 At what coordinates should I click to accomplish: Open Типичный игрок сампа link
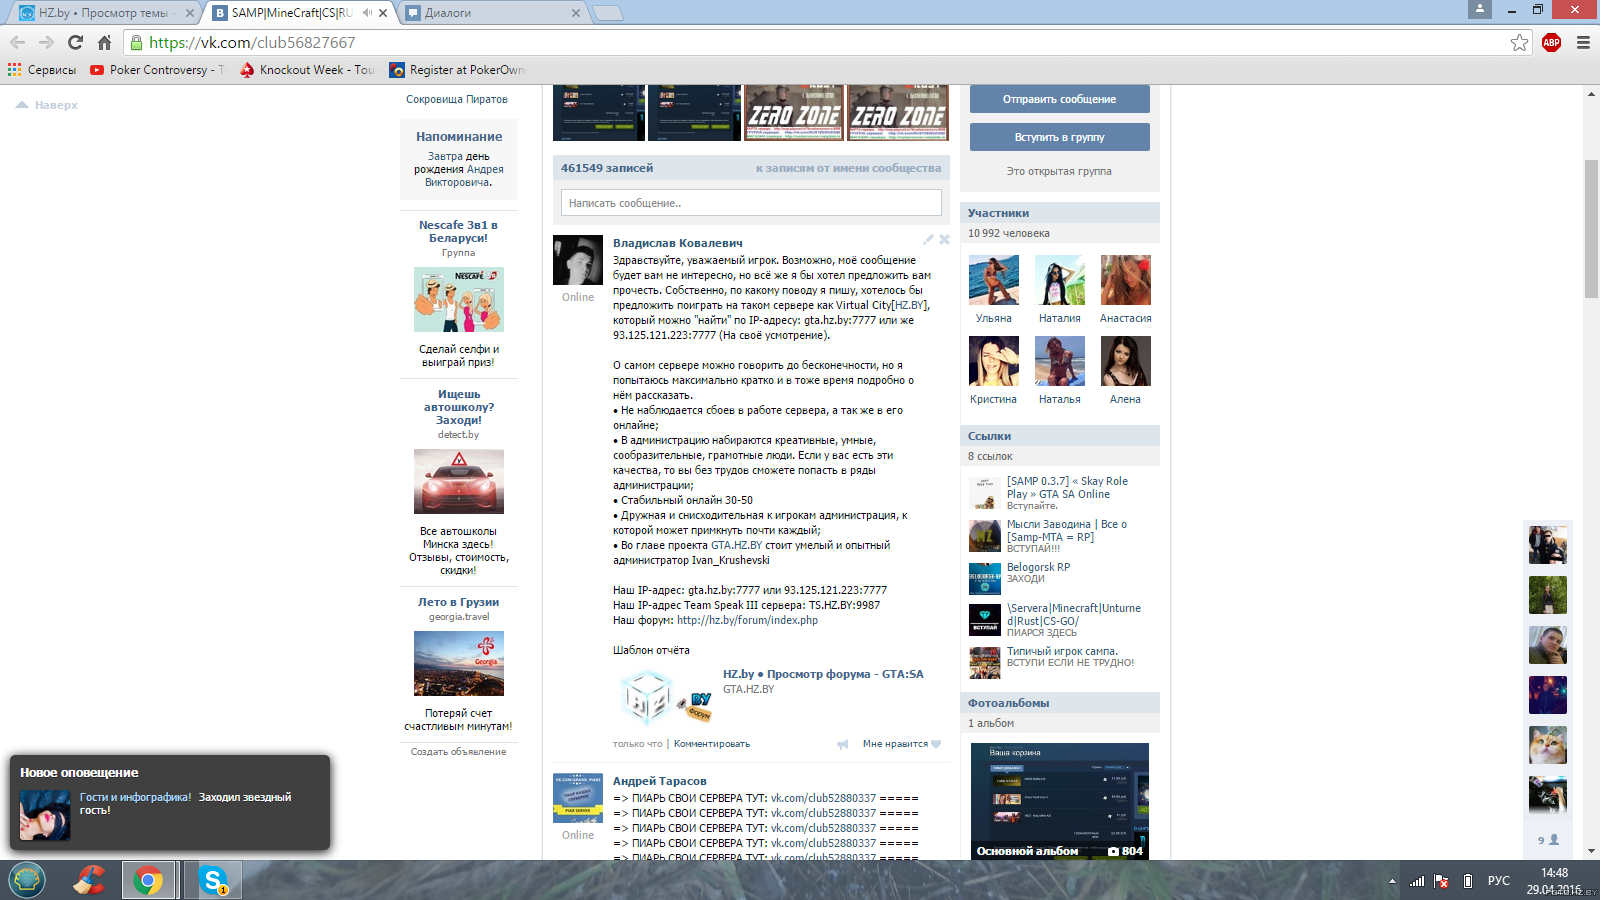[x=1062, y=651]
